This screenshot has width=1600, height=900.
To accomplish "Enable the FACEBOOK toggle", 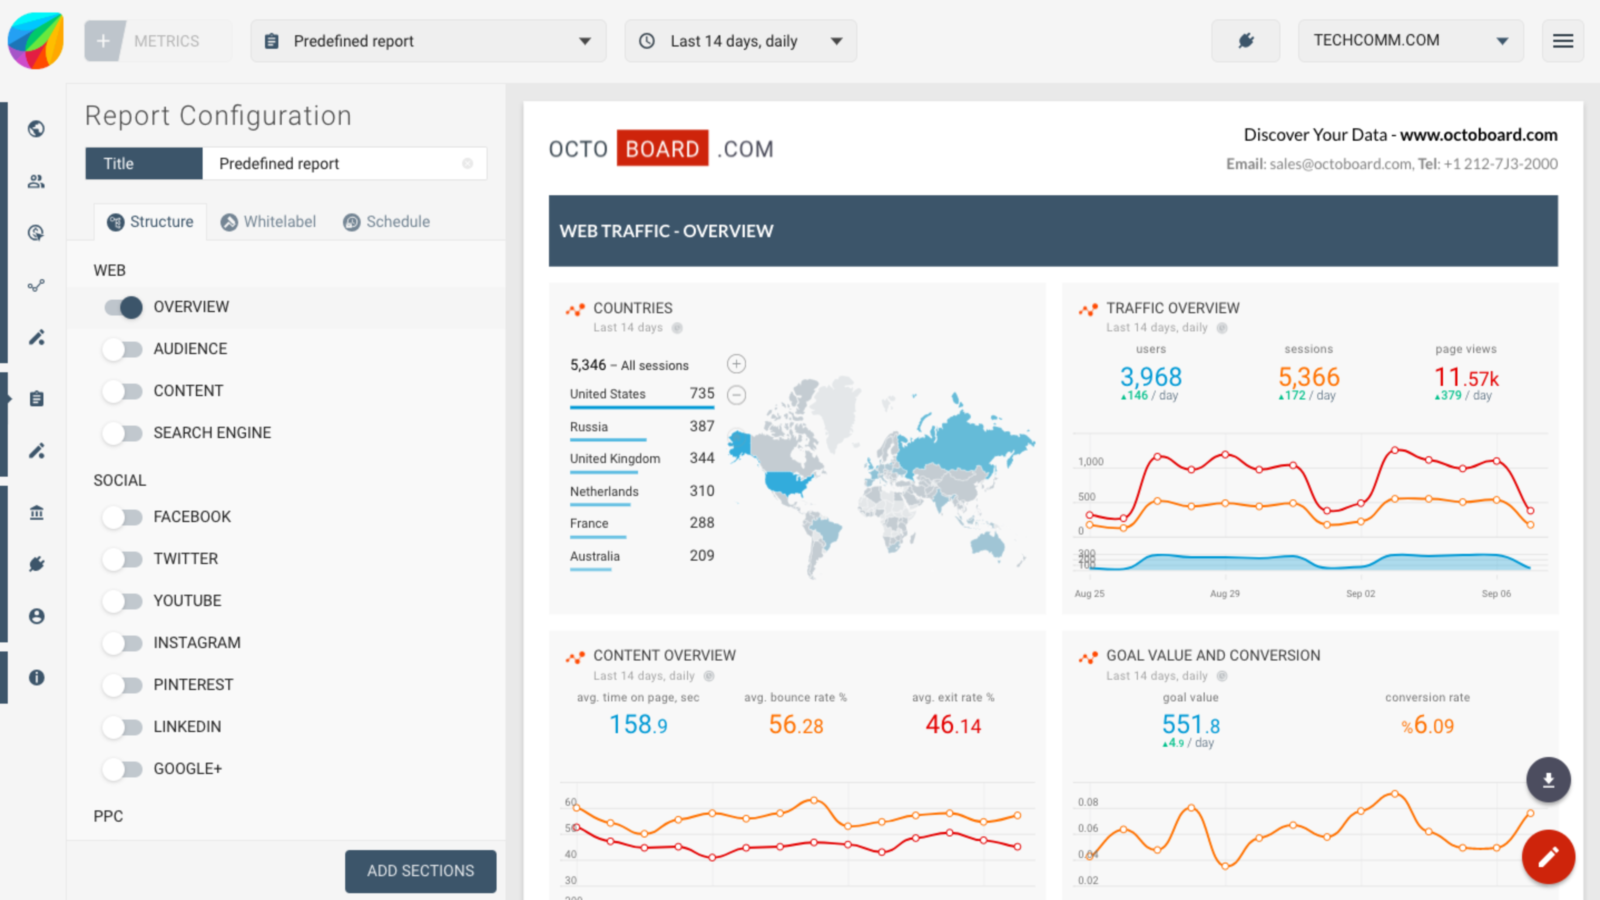I will [x=122, y=517].
